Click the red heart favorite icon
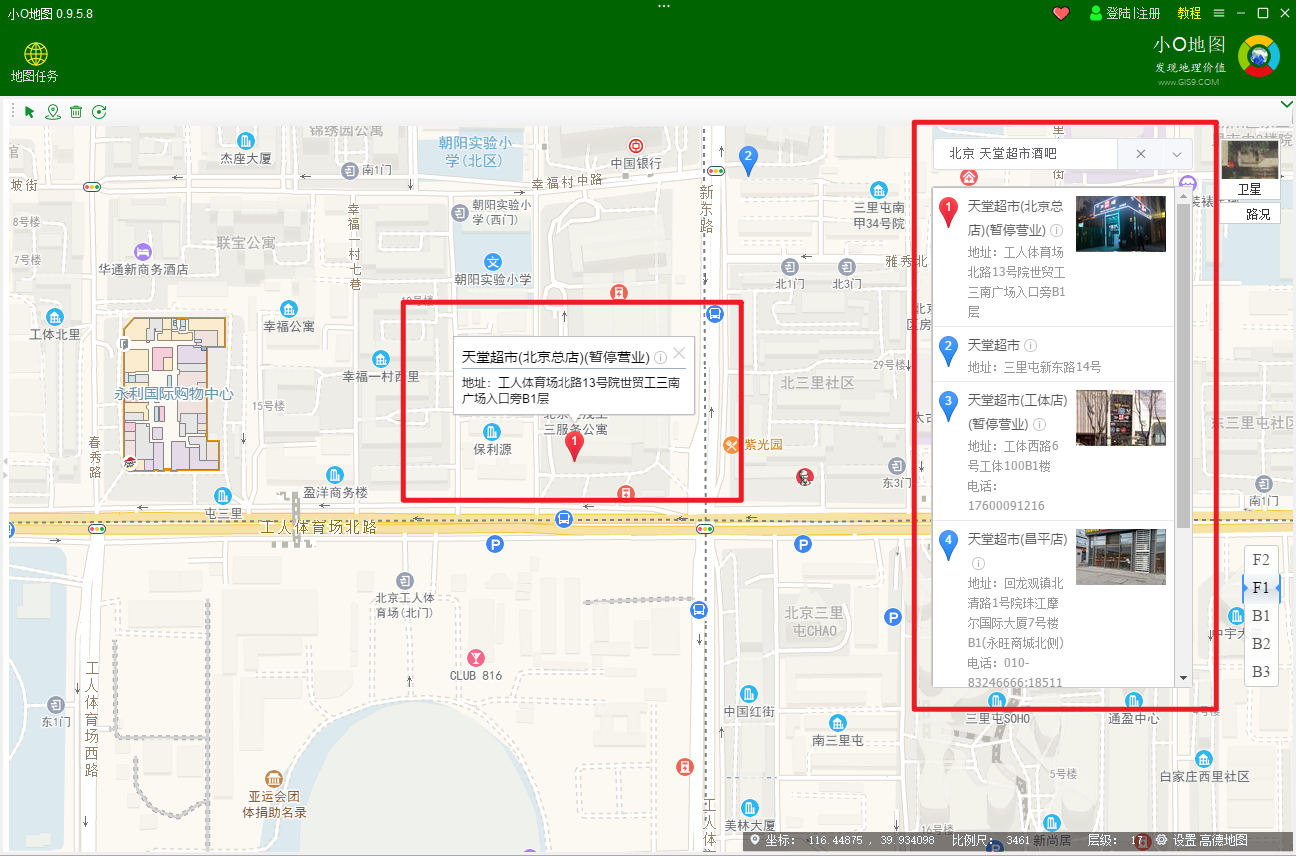This screenshot has height=856, width=1296. (x=1061, y=13)
